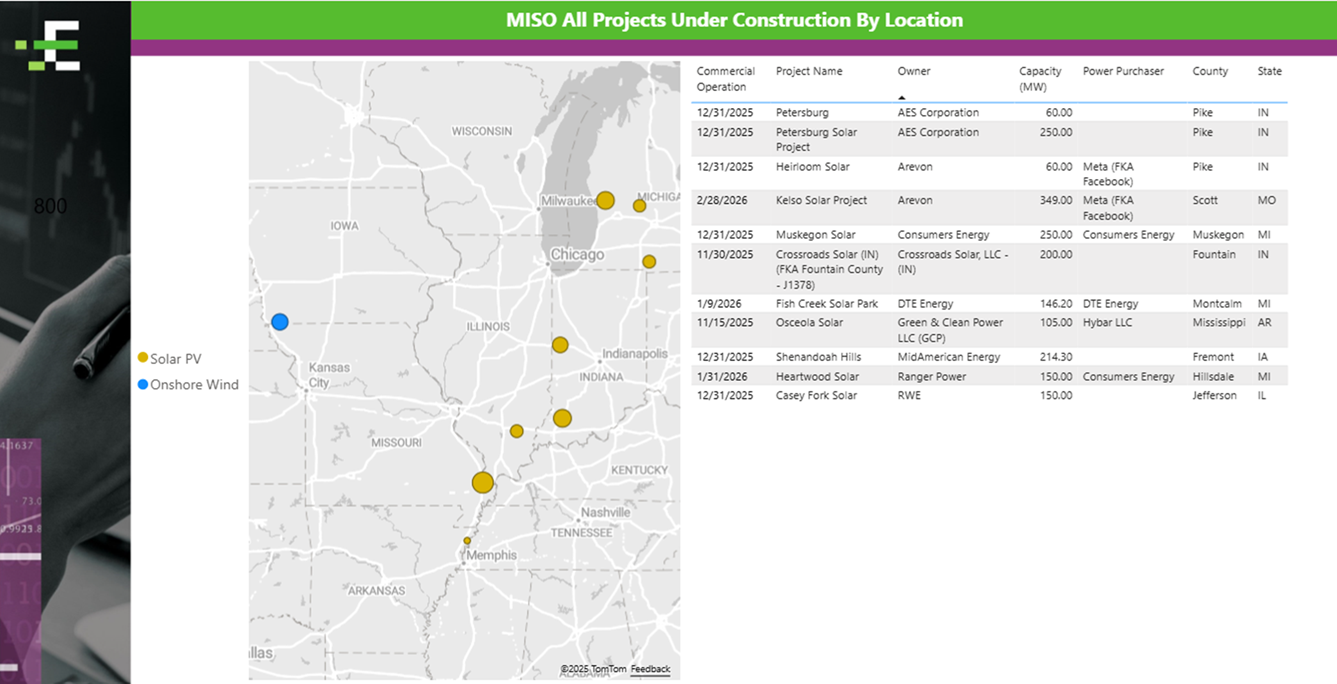Click the solar bubble west of Indianapolis
The width and height of the screenshot is (1337, 684).
point(560,345)
